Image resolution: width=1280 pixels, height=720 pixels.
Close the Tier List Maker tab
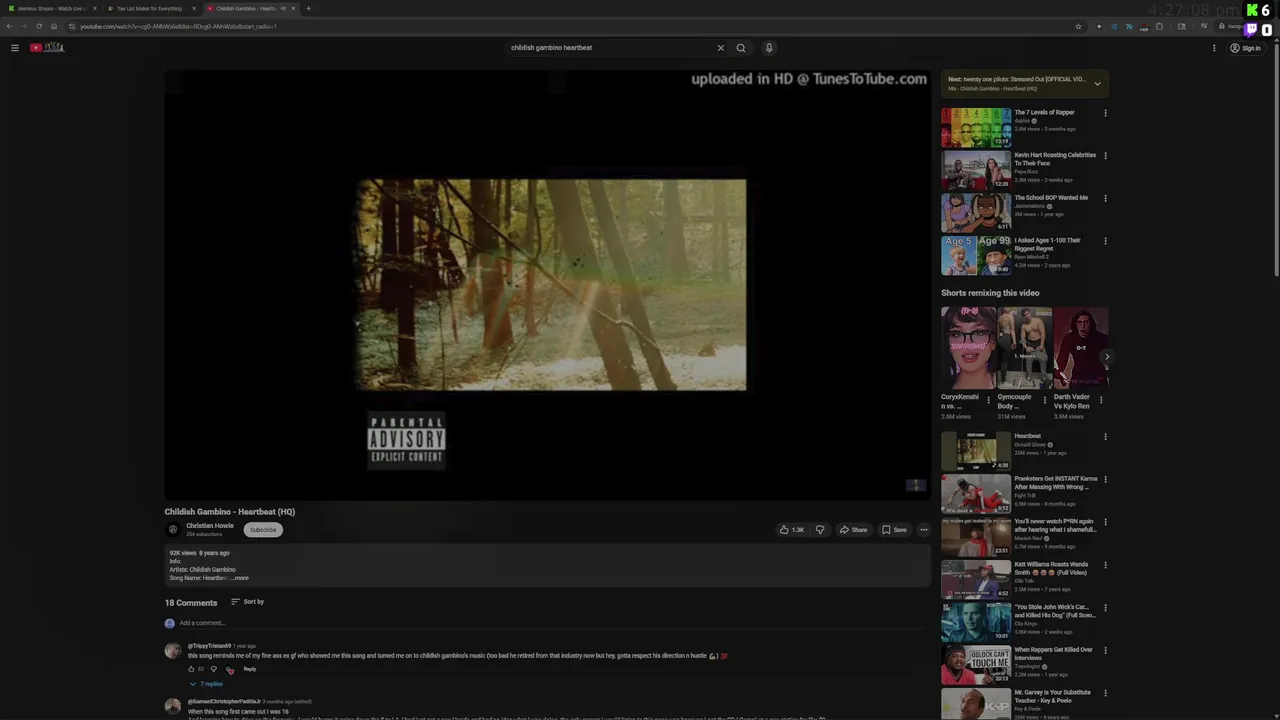point(193,8)
